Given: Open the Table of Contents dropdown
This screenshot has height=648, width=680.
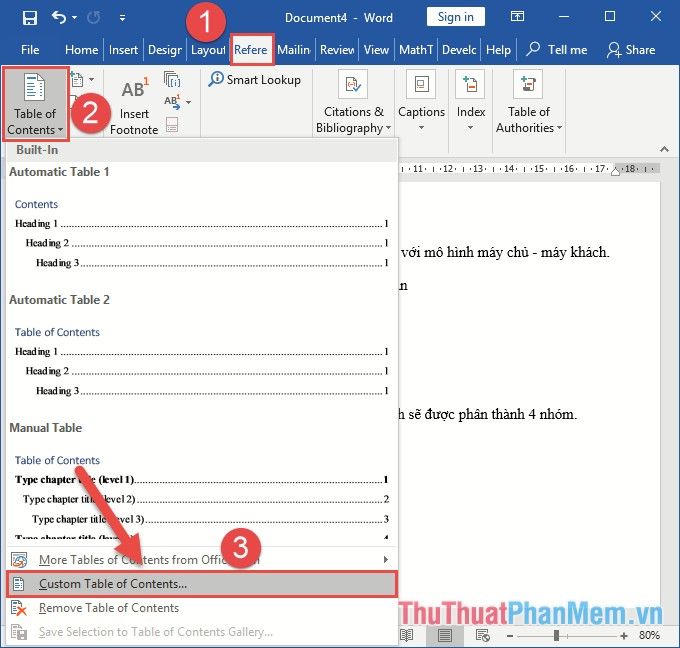Looking at the screenshot, I should (35, 103).
